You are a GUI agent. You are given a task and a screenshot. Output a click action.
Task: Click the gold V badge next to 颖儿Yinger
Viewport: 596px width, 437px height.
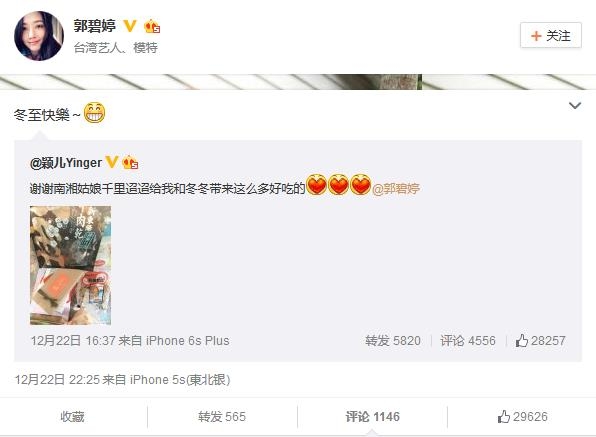[112, 162]
